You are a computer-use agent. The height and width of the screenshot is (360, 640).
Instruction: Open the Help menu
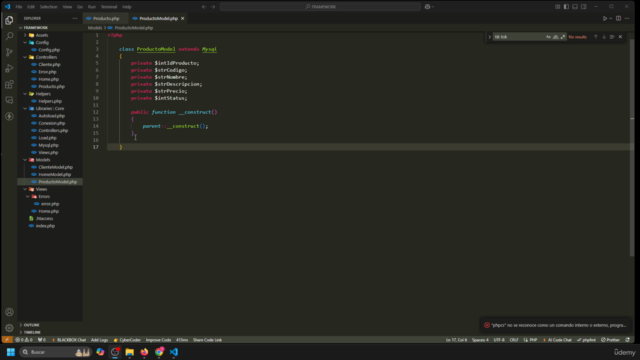pos(127,7)
